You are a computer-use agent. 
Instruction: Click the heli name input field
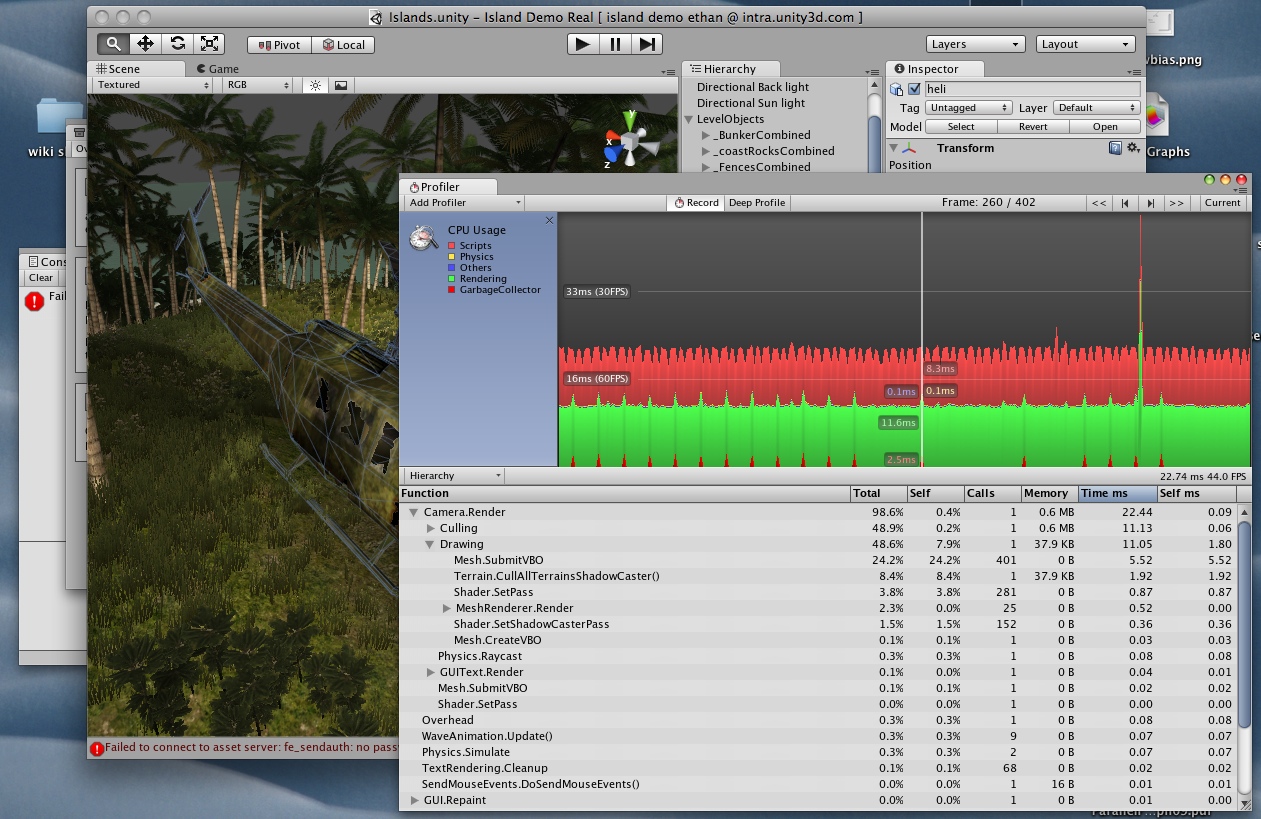pyautogui.click(x=1032, y=89)
